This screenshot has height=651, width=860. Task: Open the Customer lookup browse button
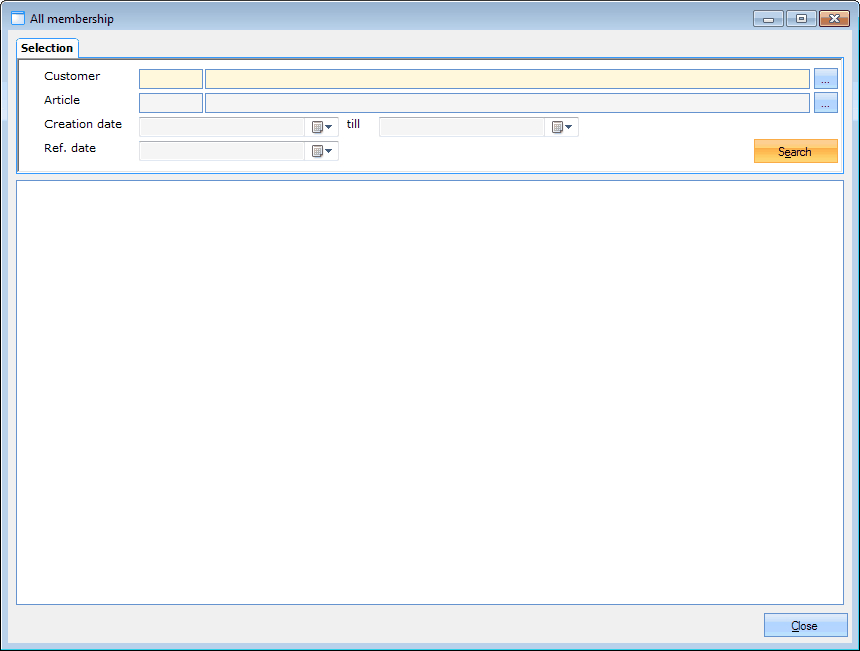point(825,79)
